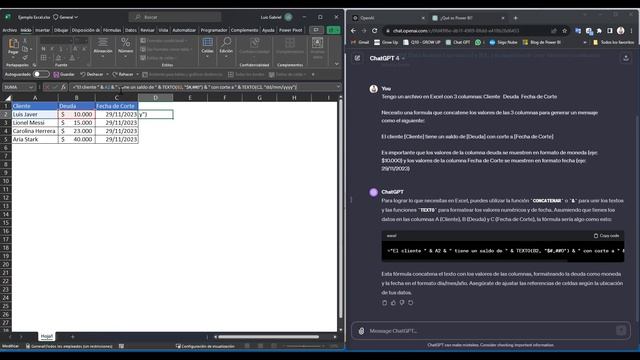Open the Todos los favoritos folder
This screenshot has height=360, width=640.
613,42
